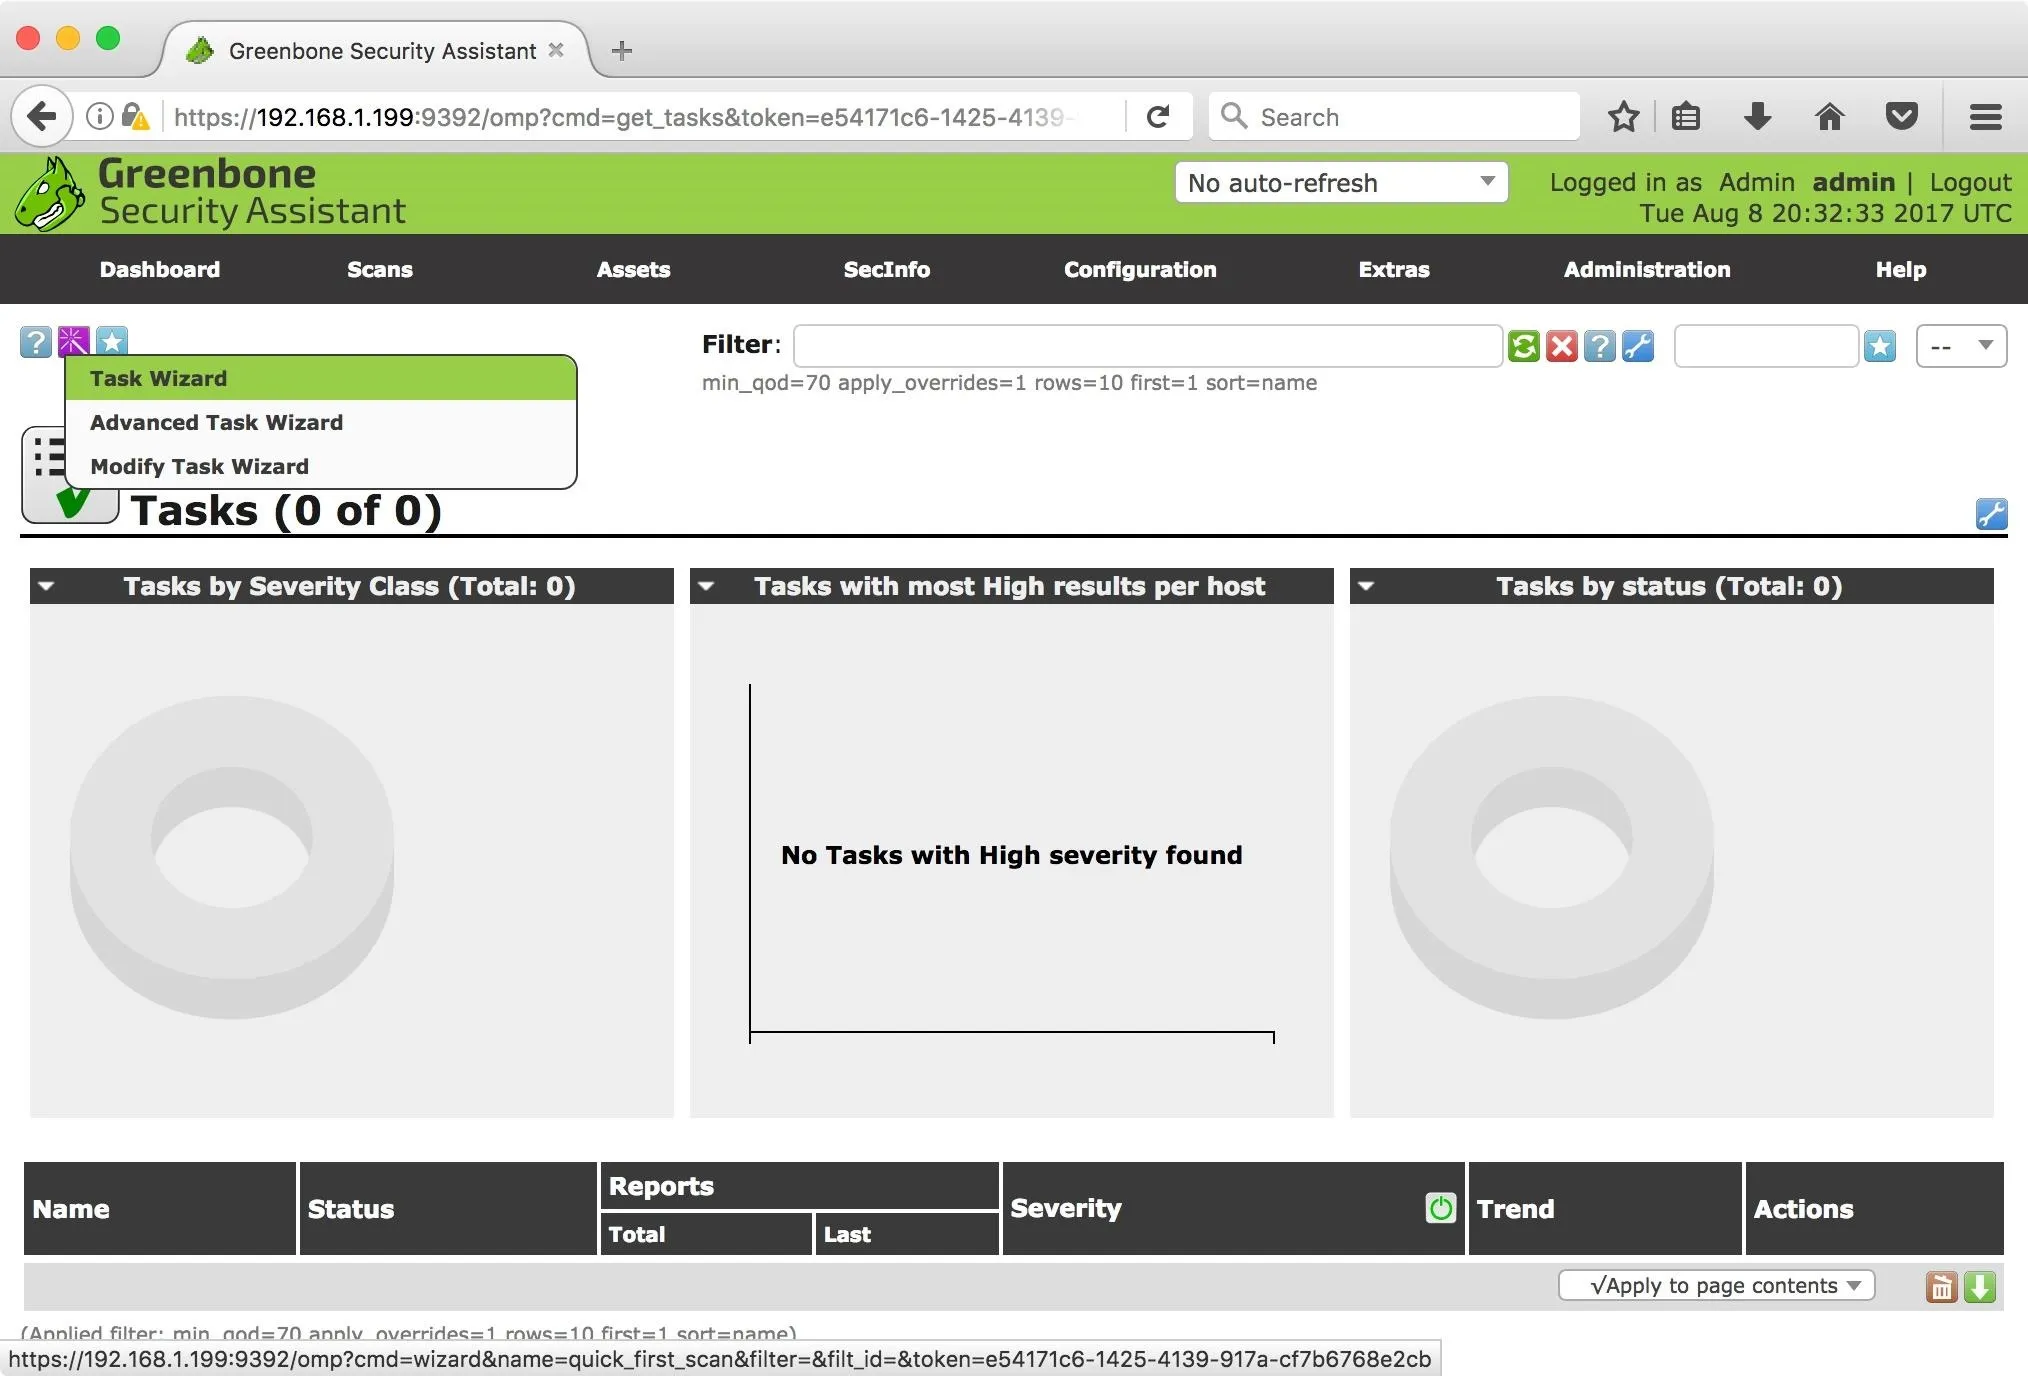Bookmark page with the star icon
The height and width of the screenshot is (1376, 2028).
click(1623, 117)
